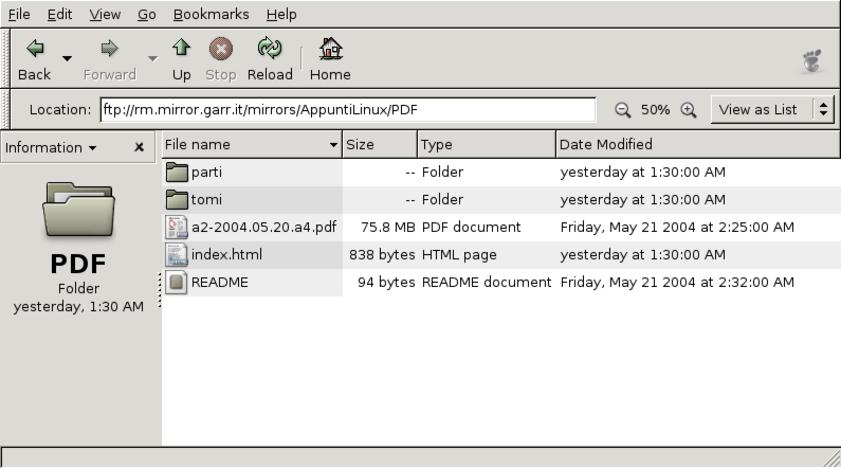Sort by Date Modified column

tap(696, 145)
